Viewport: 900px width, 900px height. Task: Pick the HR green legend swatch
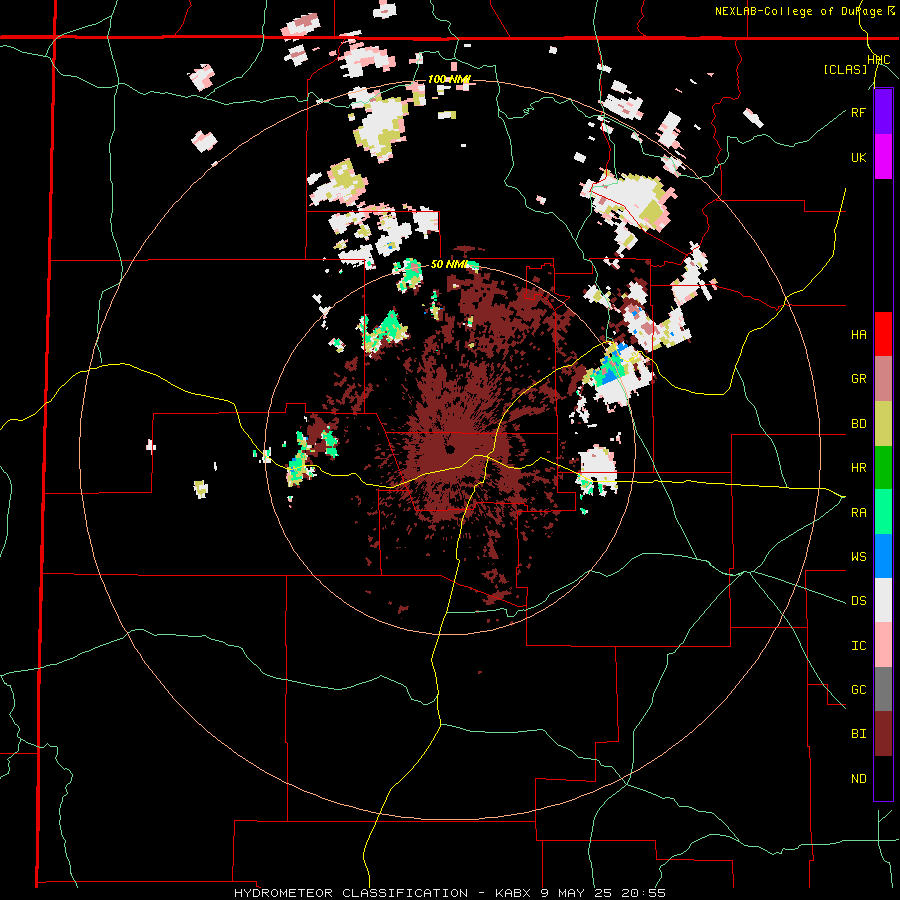[x=883, y=468]
